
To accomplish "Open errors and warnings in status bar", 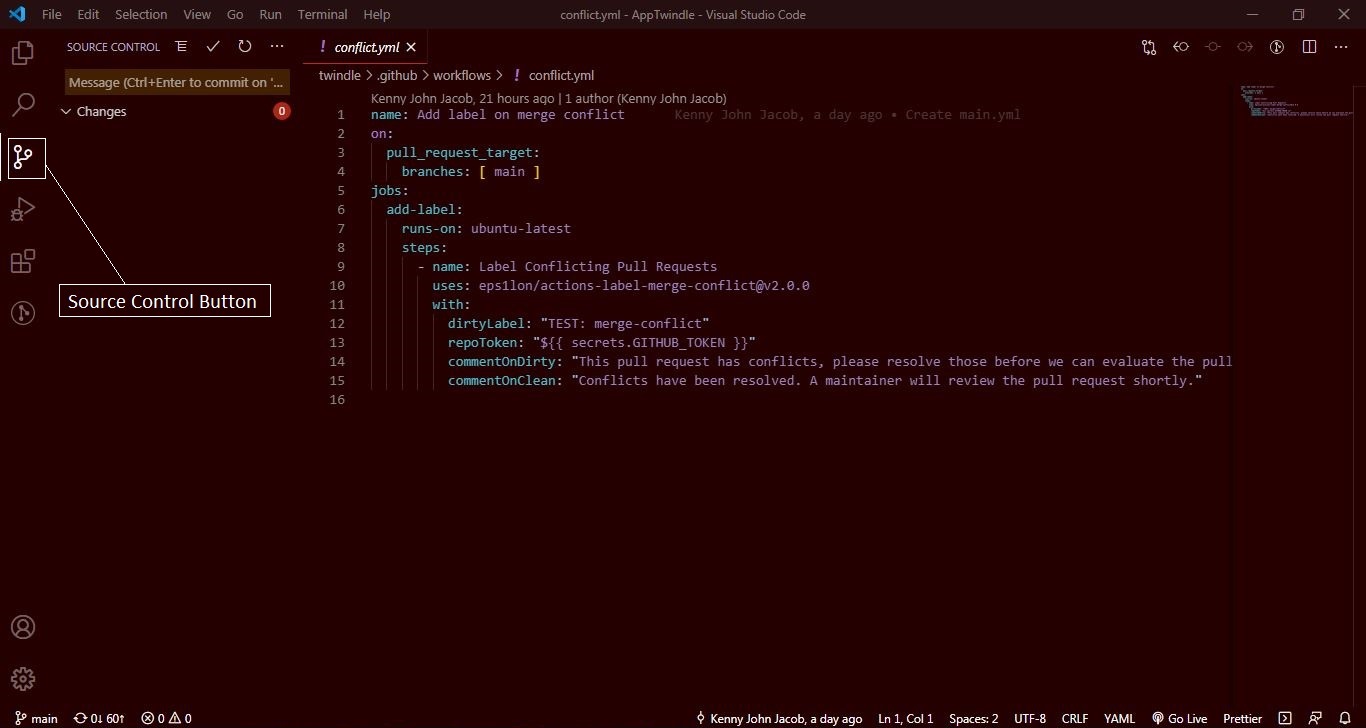I will coord(166,718).
